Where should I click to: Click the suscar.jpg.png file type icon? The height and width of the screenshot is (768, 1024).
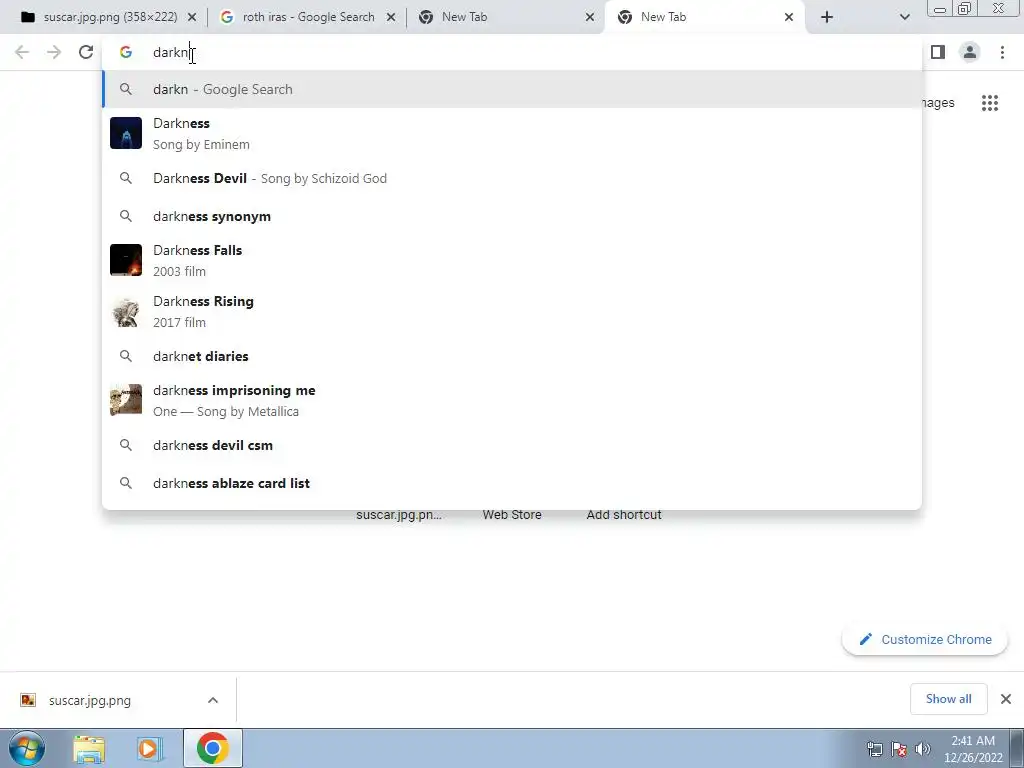tap(28, 700)
